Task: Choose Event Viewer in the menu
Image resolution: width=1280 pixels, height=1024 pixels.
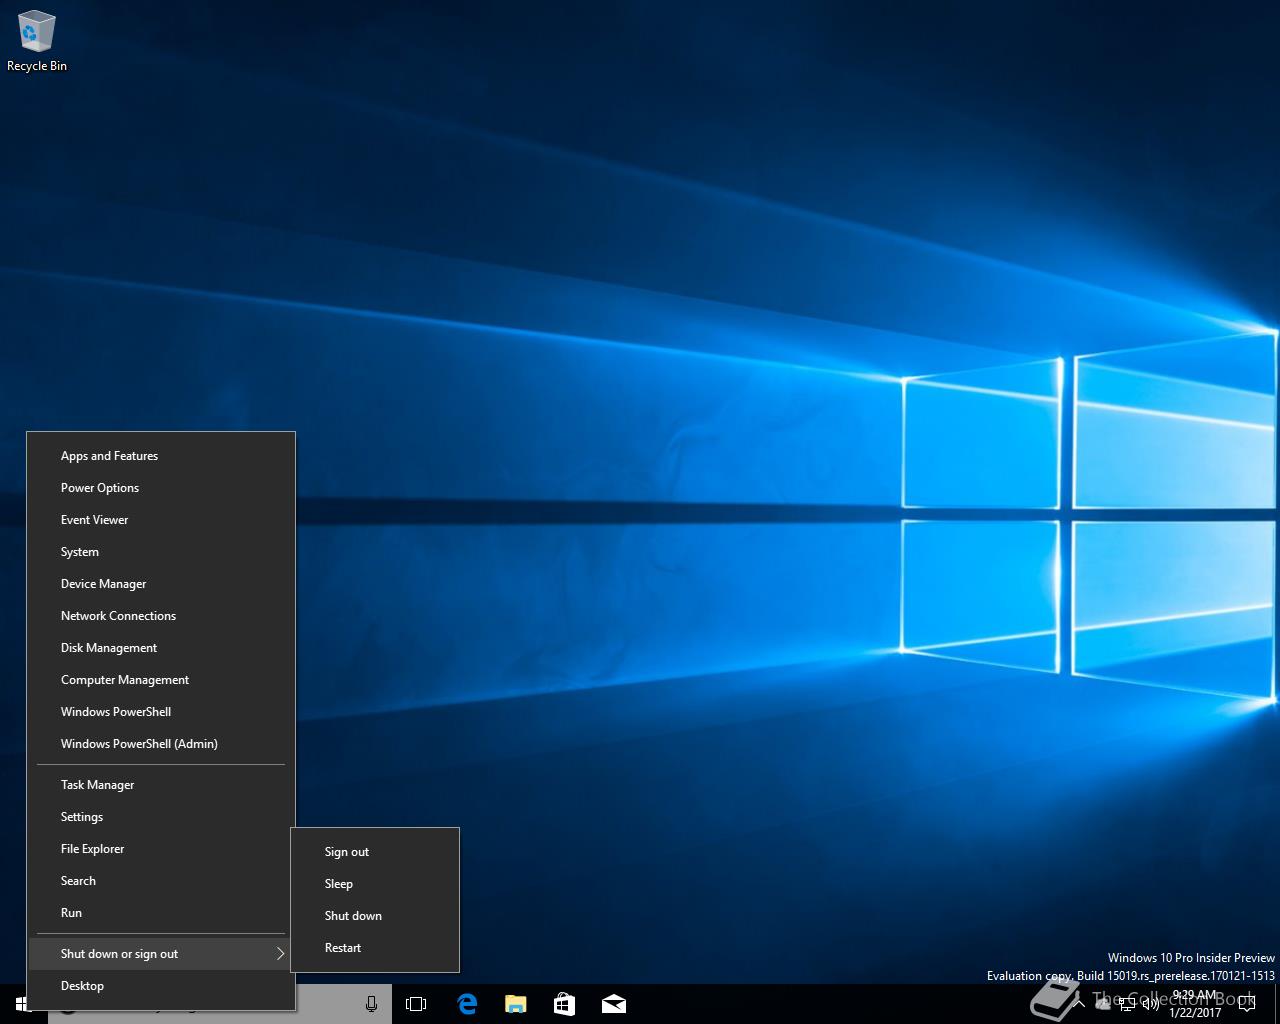Action: pyautogui.click(x=161, y=520)
